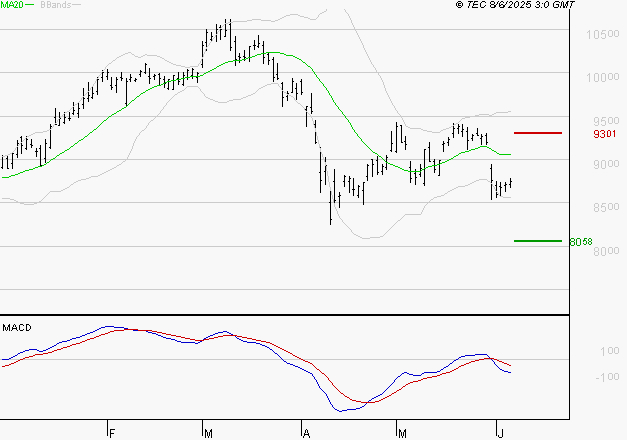Click the 8500 price axis label
This screenshot has height=440, width=627.
[x=606, y=207]
